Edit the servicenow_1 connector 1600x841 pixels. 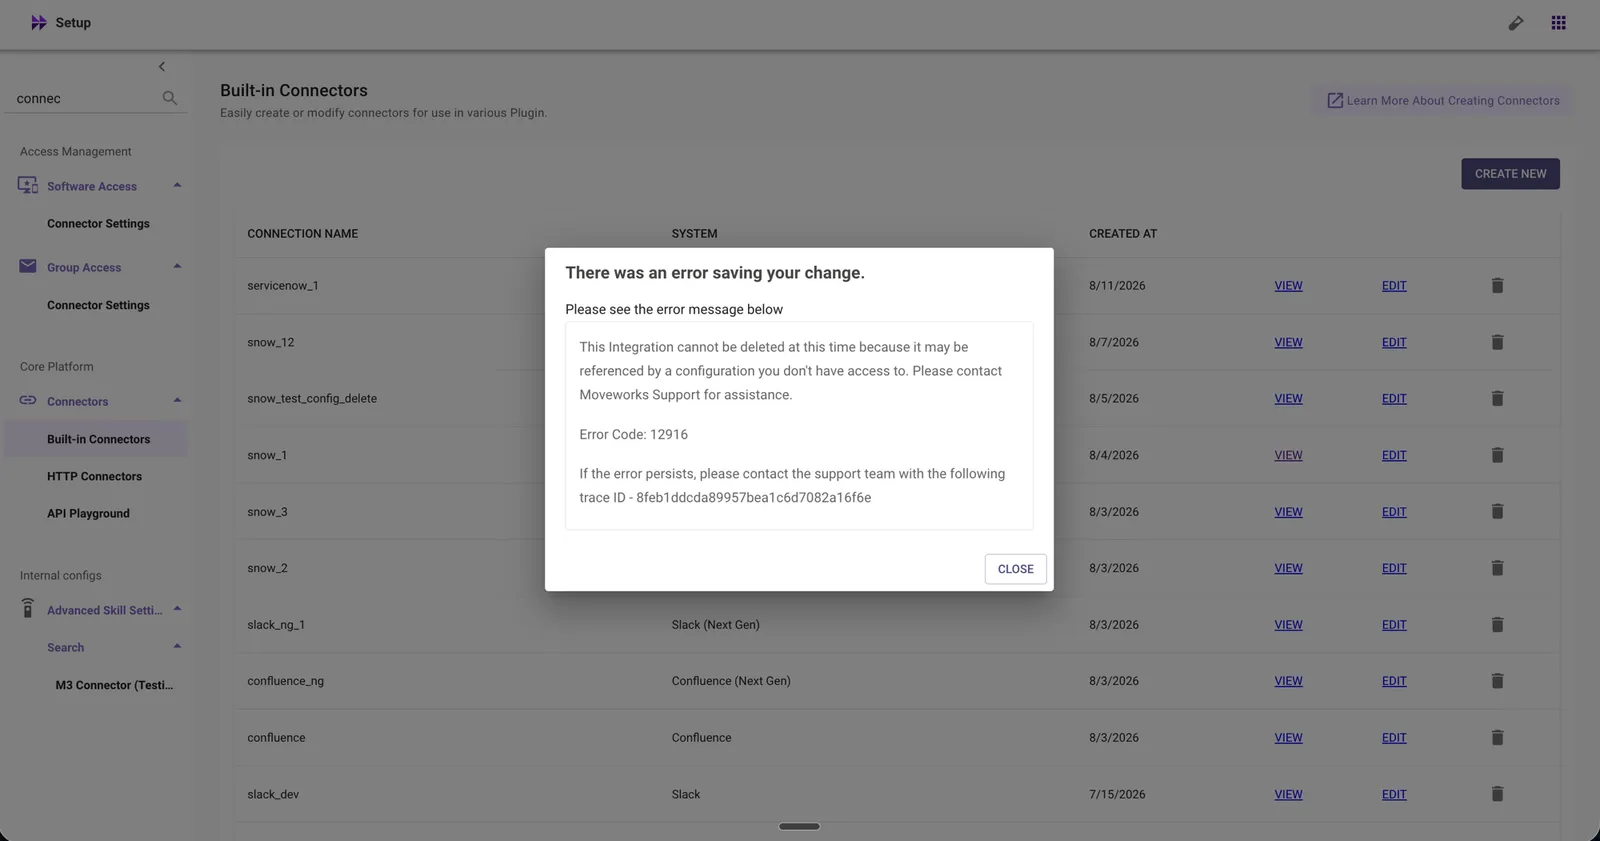[x=1394, y=286]
